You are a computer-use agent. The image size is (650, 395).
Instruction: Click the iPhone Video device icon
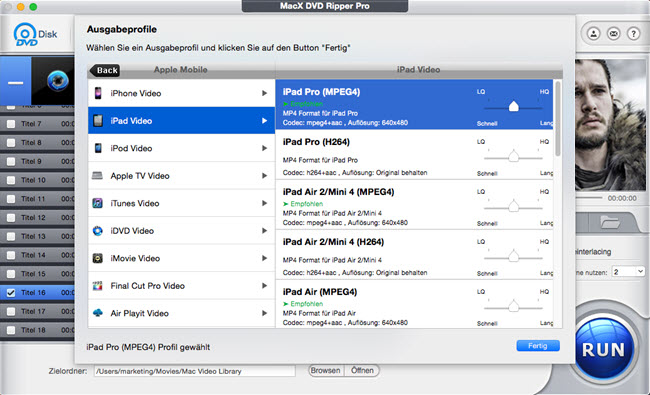[98, 93]
